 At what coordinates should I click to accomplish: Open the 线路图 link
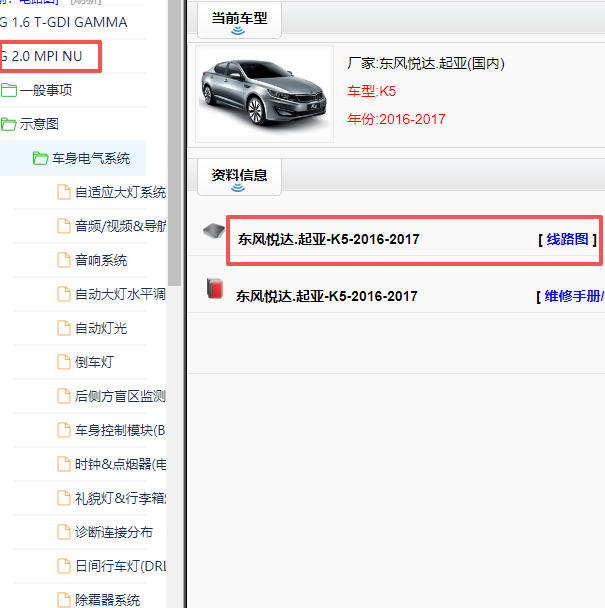[567, 239]
